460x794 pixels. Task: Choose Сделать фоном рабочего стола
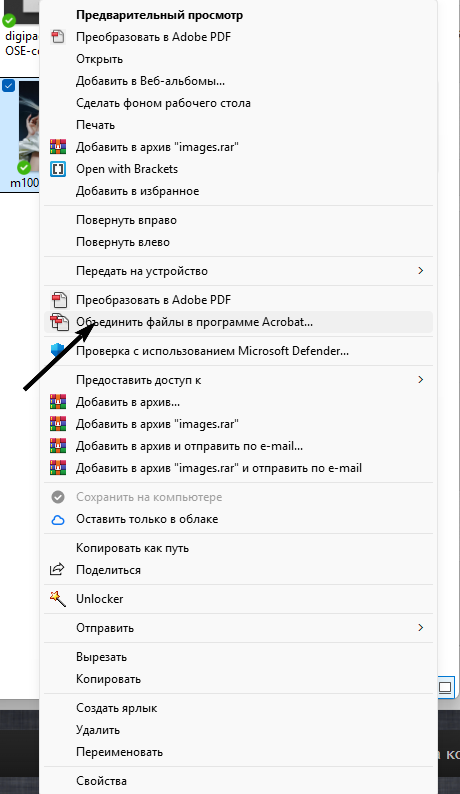coord(239,103)
